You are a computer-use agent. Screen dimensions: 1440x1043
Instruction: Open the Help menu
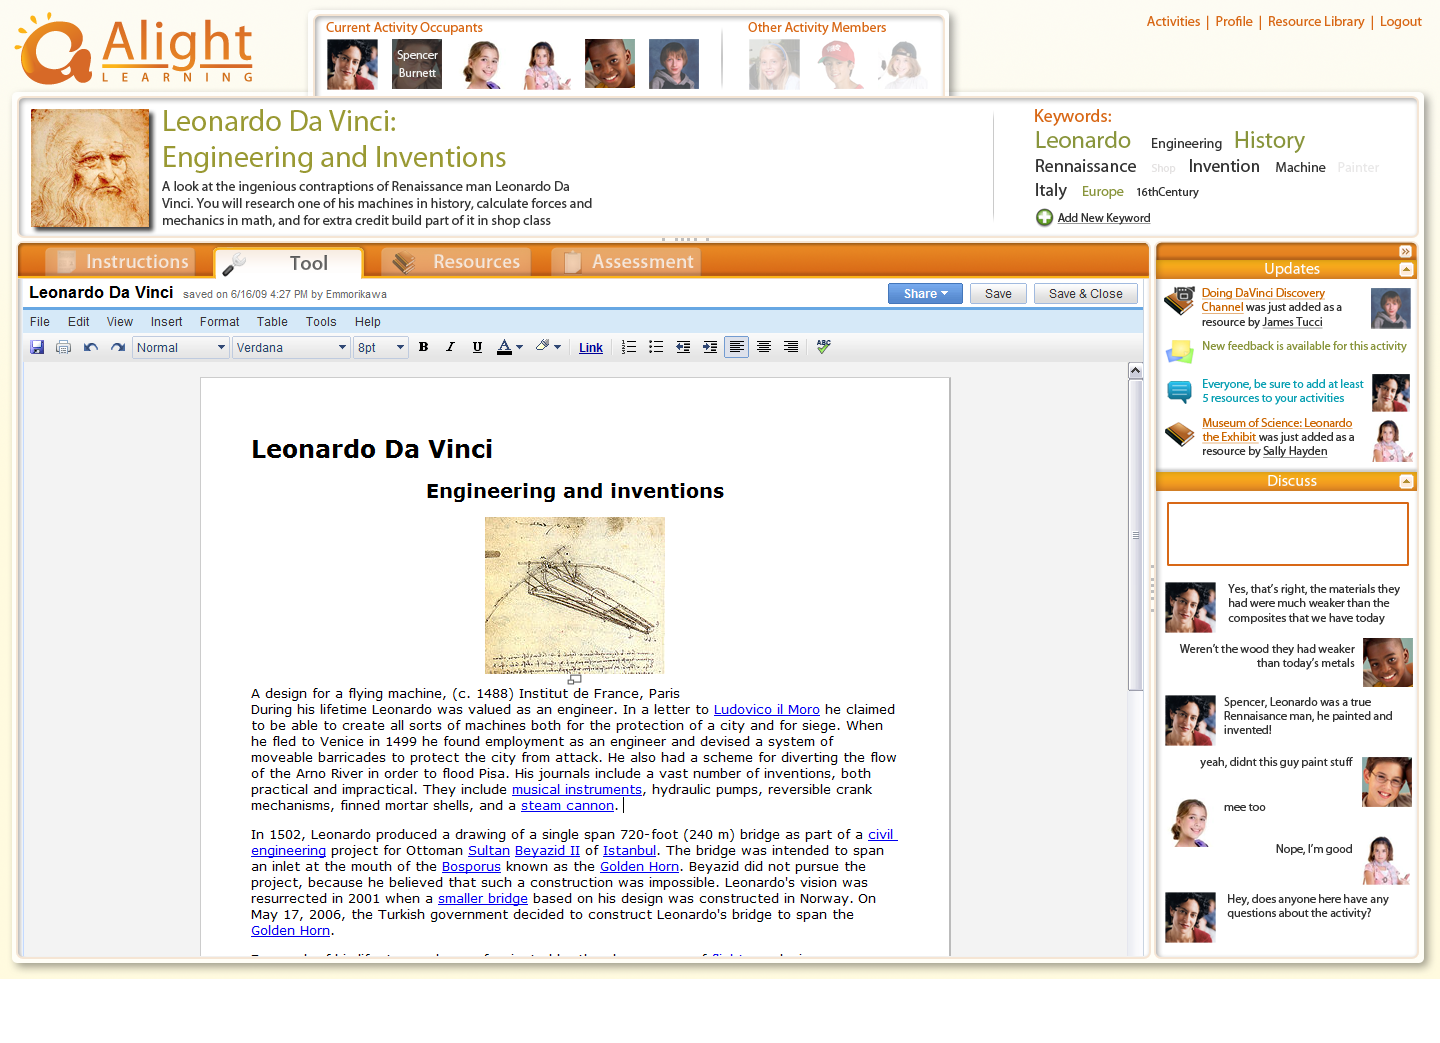point(368,322)
